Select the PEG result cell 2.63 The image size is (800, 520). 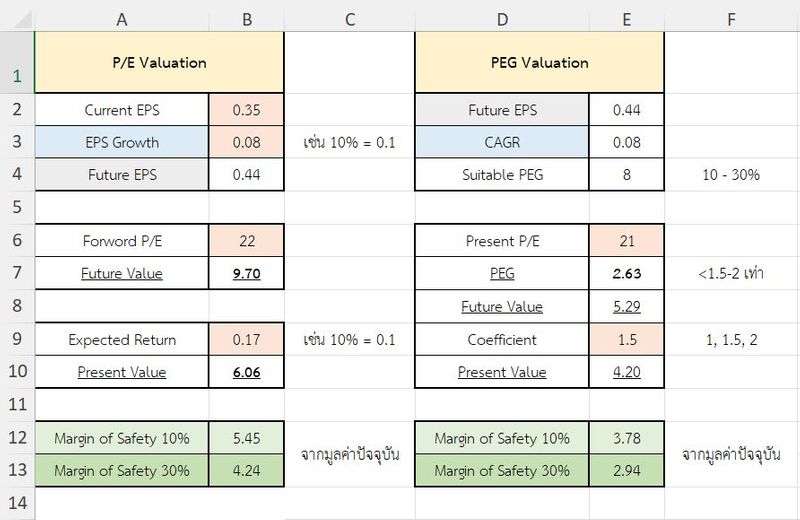[x=627, y=273]
